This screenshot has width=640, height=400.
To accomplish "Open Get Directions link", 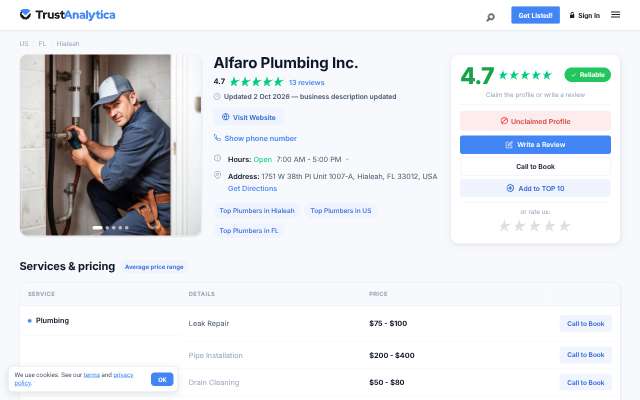I will pos(252,189).
